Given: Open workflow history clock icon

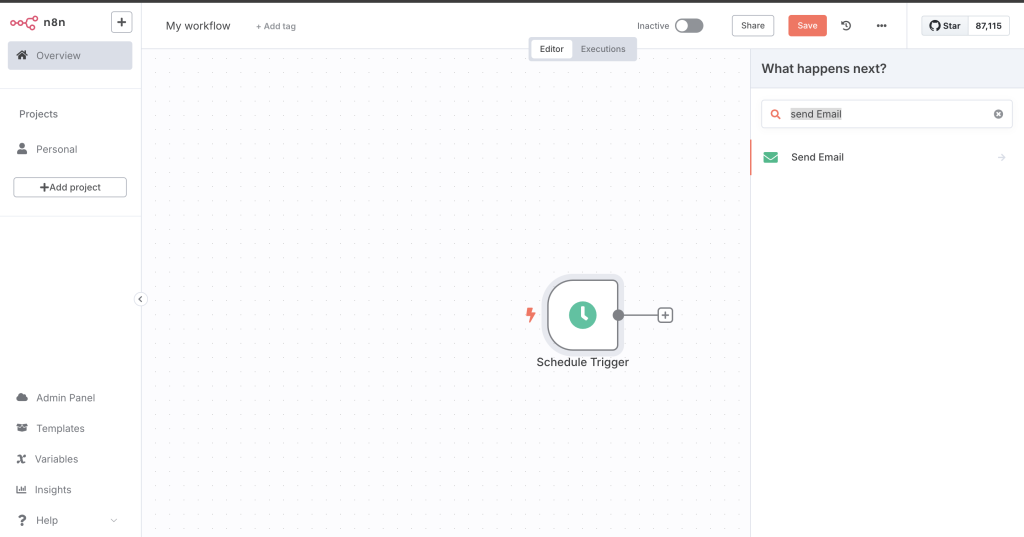Looking at the screenshot, I should [x=846, y=26].
